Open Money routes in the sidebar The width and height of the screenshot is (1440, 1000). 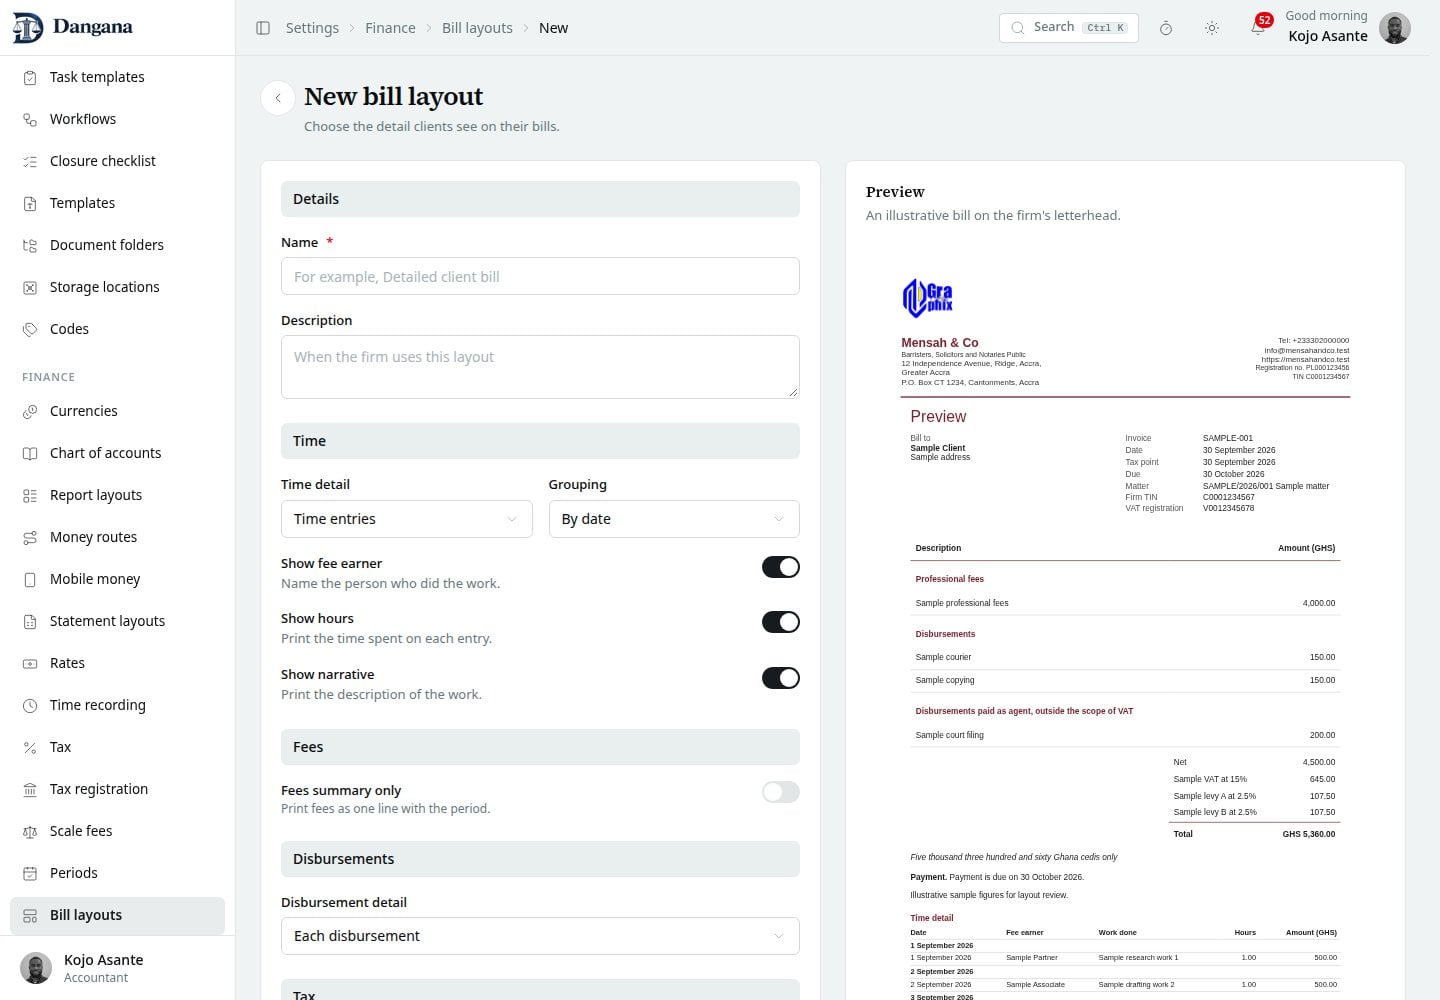pyautogui.click(x=117, y=537)
